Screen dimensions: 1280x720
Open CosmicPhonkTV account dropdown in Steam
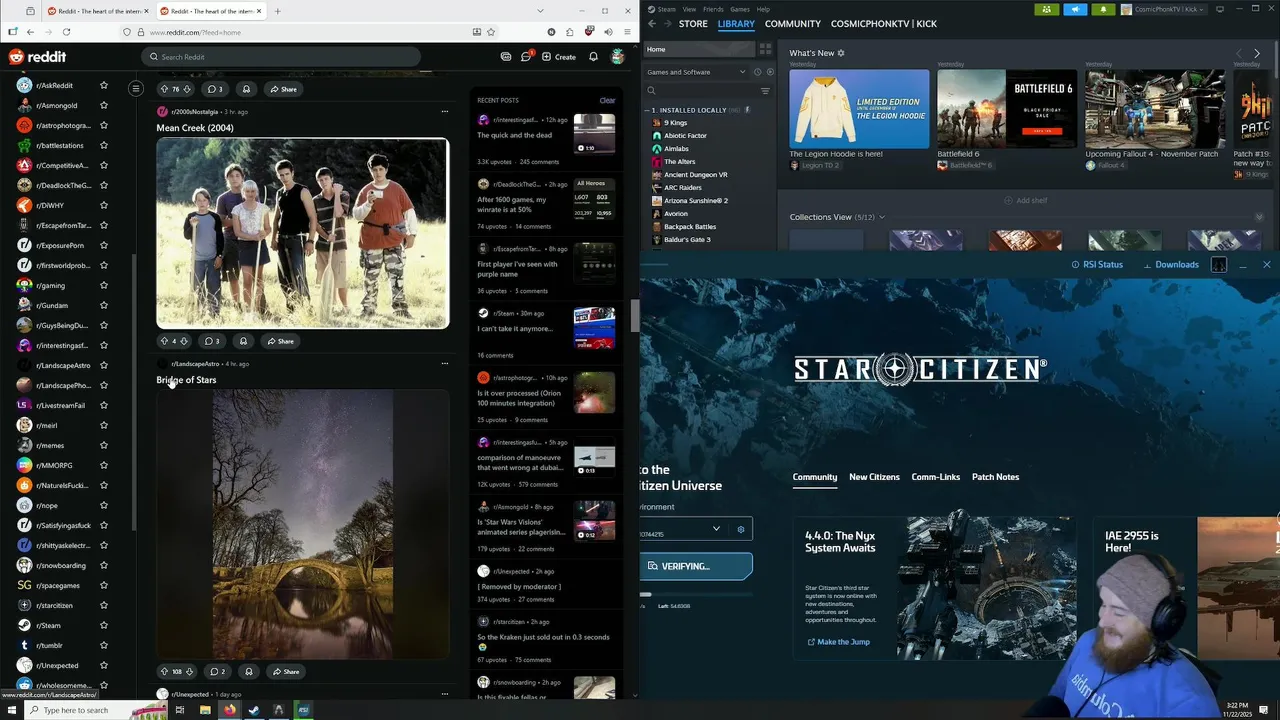pos(1165,9)
